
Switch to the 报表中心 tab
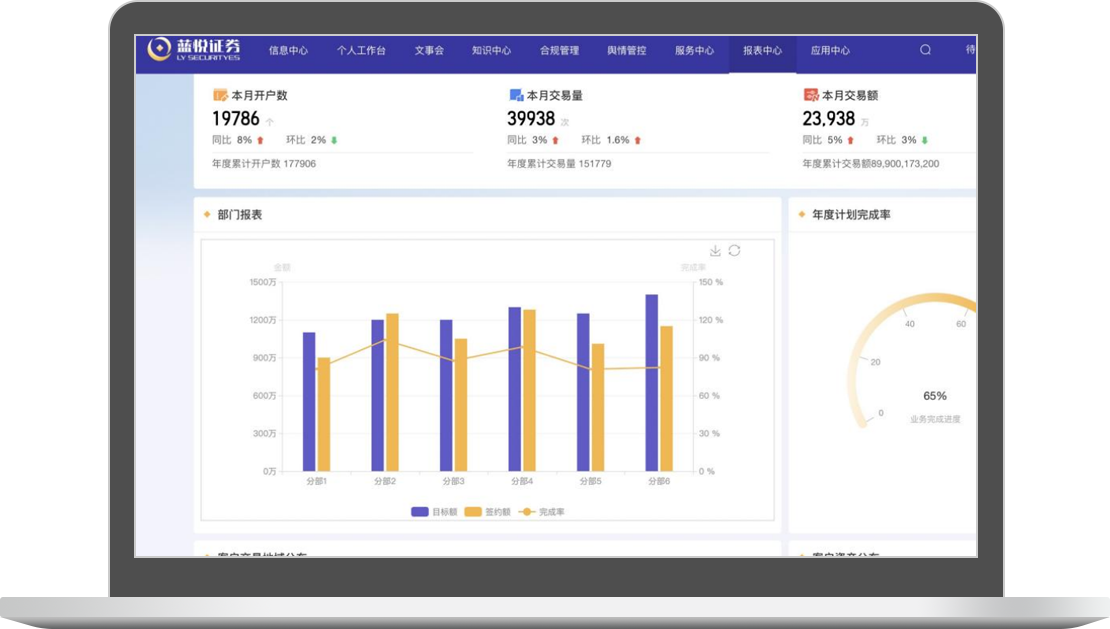coord(762,51)
